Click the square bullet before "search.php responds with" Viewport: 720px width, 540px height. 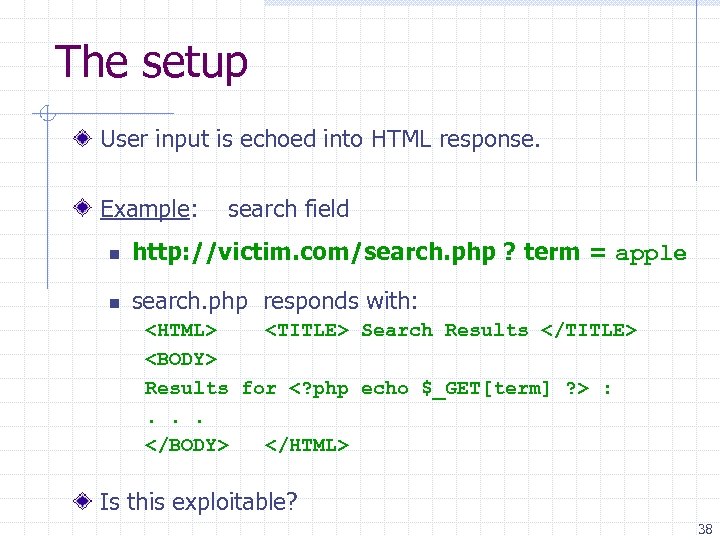click(x=115, y=304)
